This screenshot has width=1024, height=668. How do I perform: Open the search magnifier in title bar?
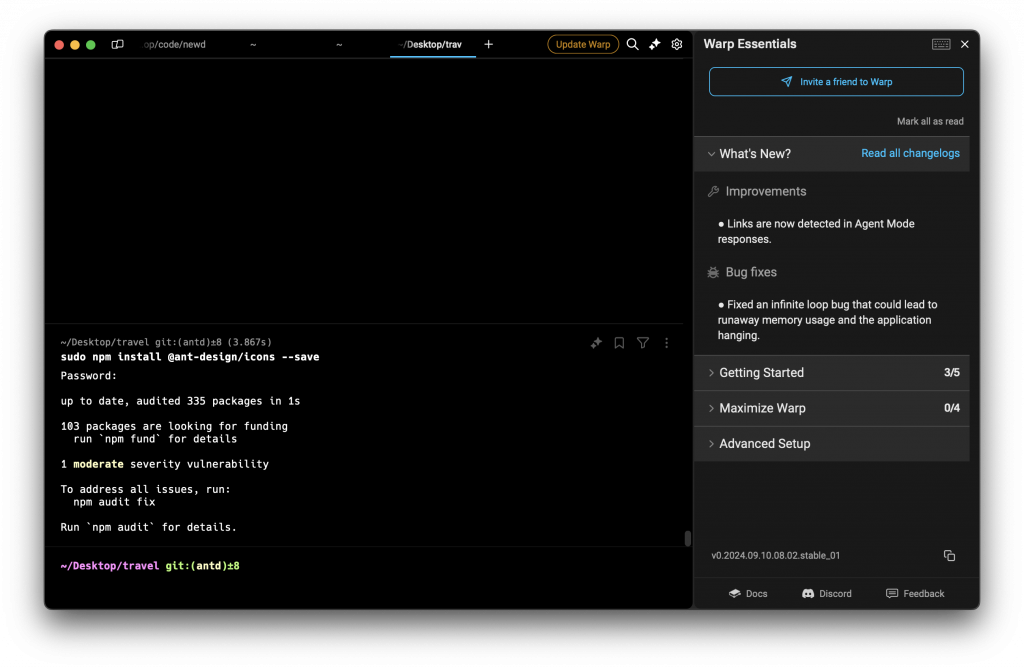[632, 44]
